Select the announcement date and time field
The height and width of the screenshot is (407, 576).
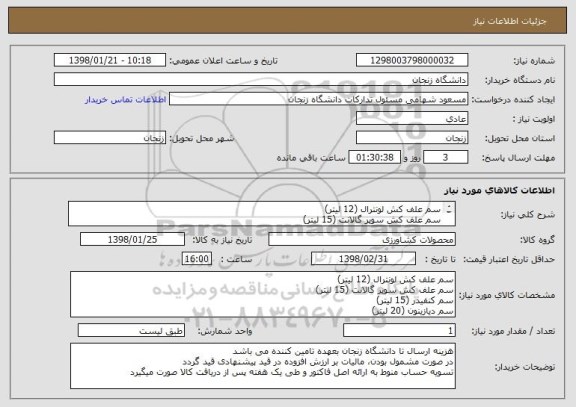point(110,60)
